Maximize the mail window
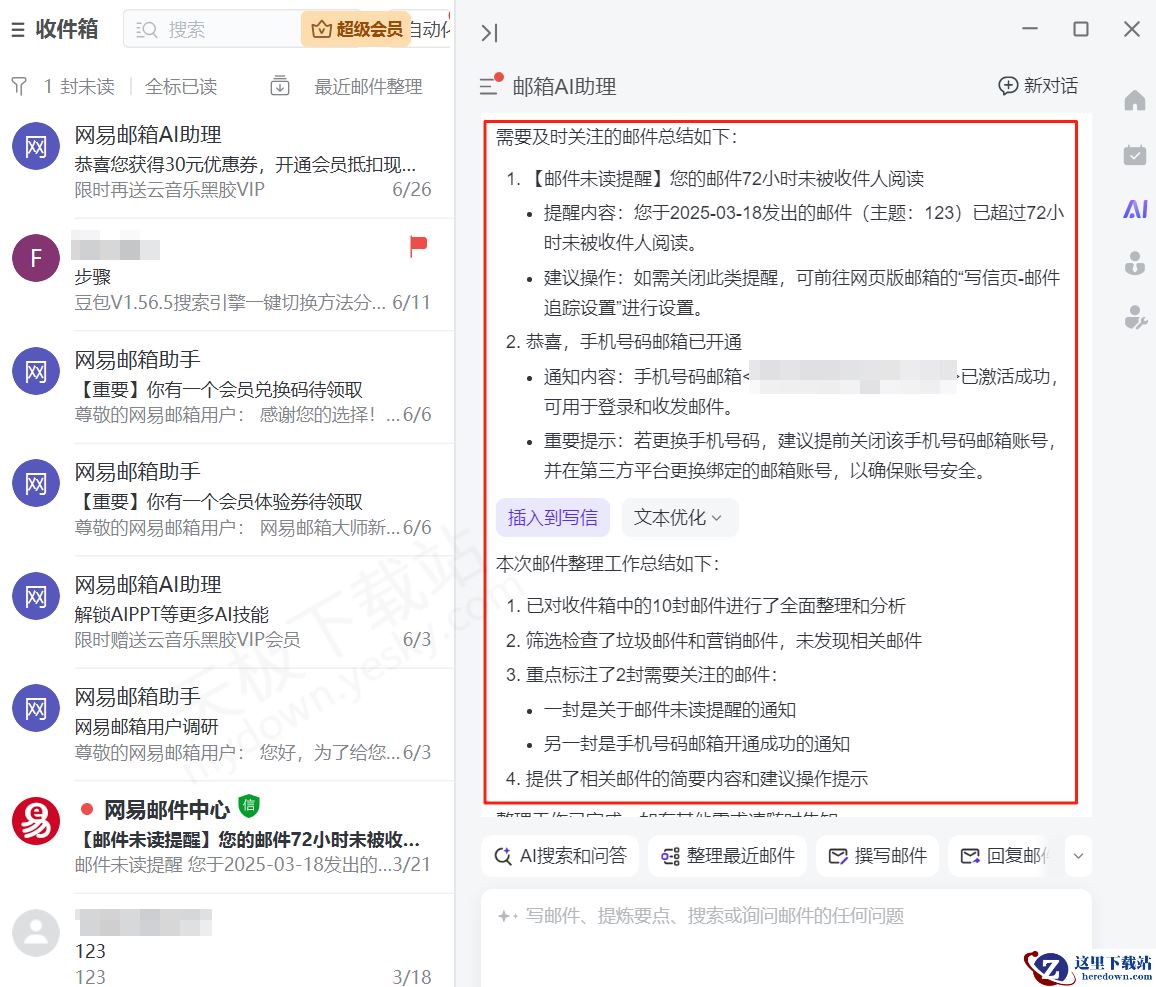This screenshot has width=1156, height=987. click(1081, 29)
